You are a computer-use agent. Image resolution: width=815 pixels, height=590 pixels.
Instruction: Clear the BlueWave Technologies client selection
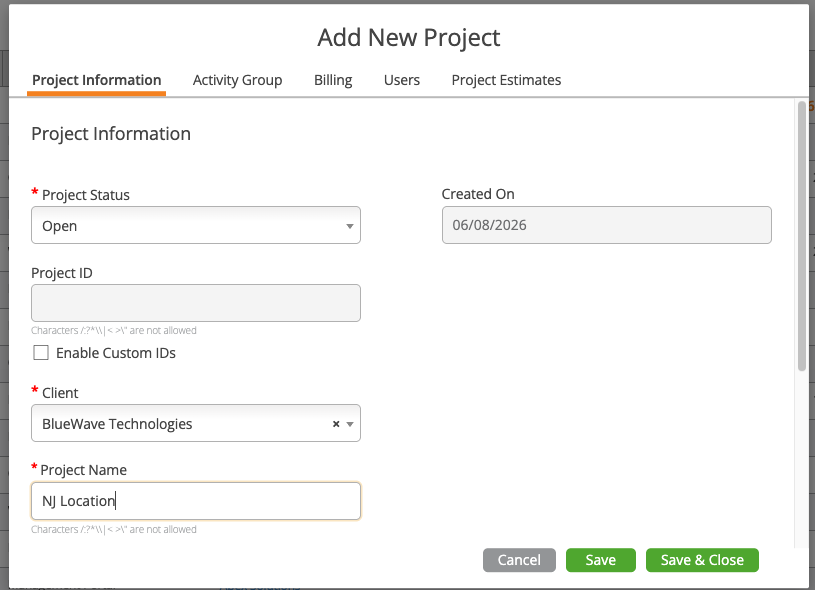click(336, 424)
